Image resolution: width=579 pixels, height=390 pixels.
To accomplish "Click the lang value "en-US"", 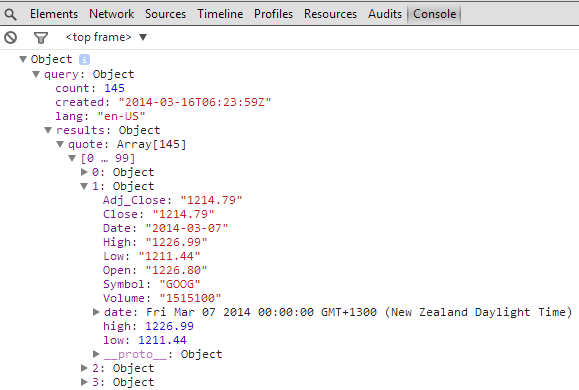I will click(121, 116).
